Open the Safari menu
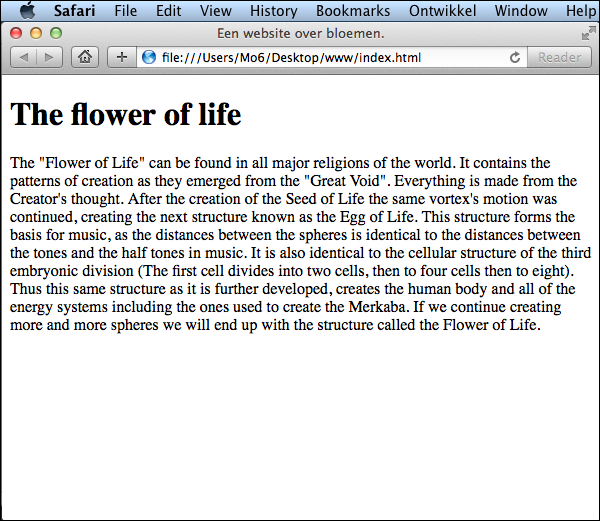 76,11
